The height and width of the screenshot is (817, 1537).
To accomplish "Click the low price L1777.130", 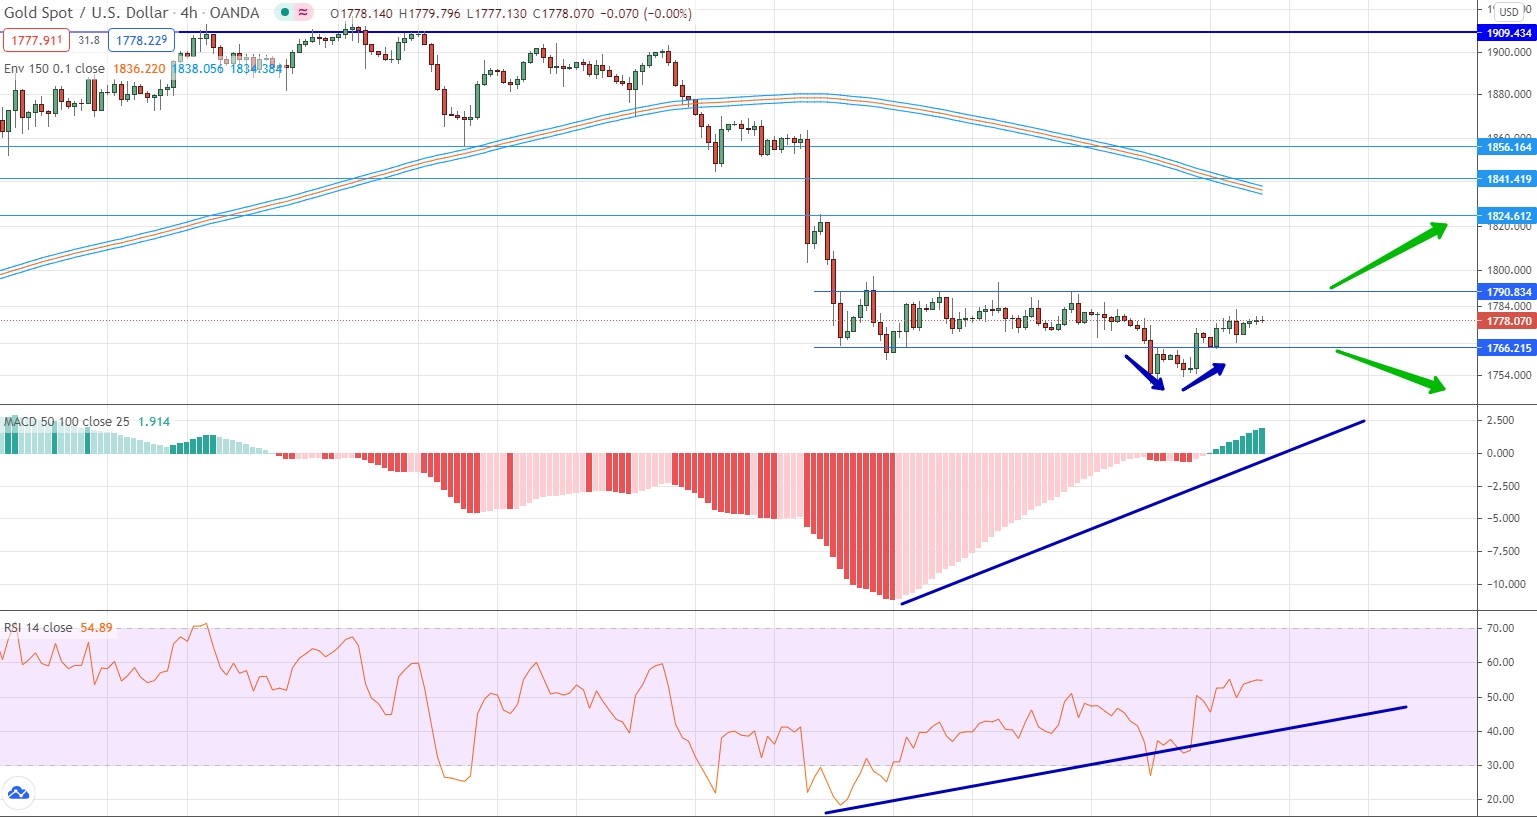I will point(497,14).
